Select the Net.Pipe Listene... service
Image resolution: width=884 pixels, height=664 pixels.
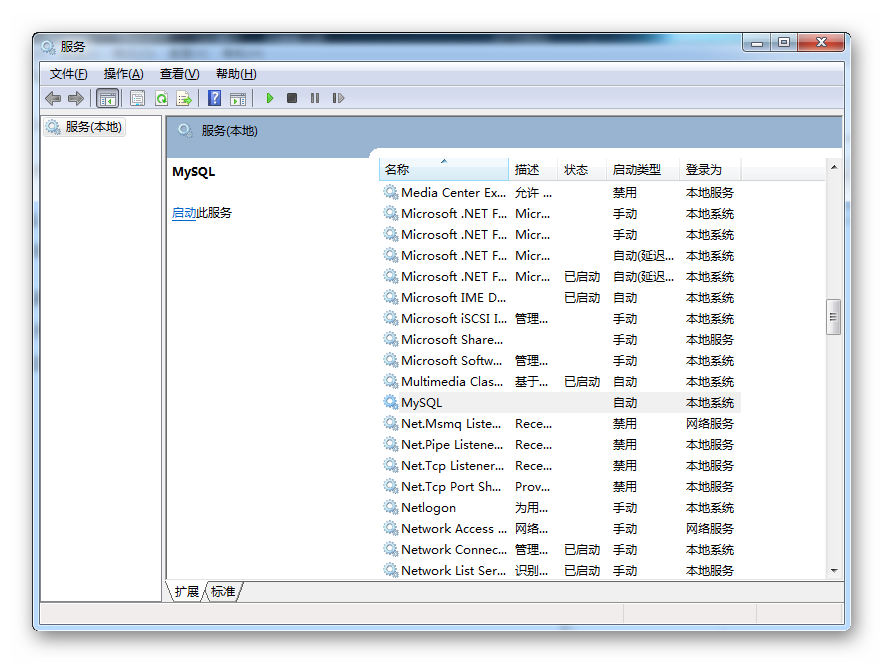tap(560, 444)
